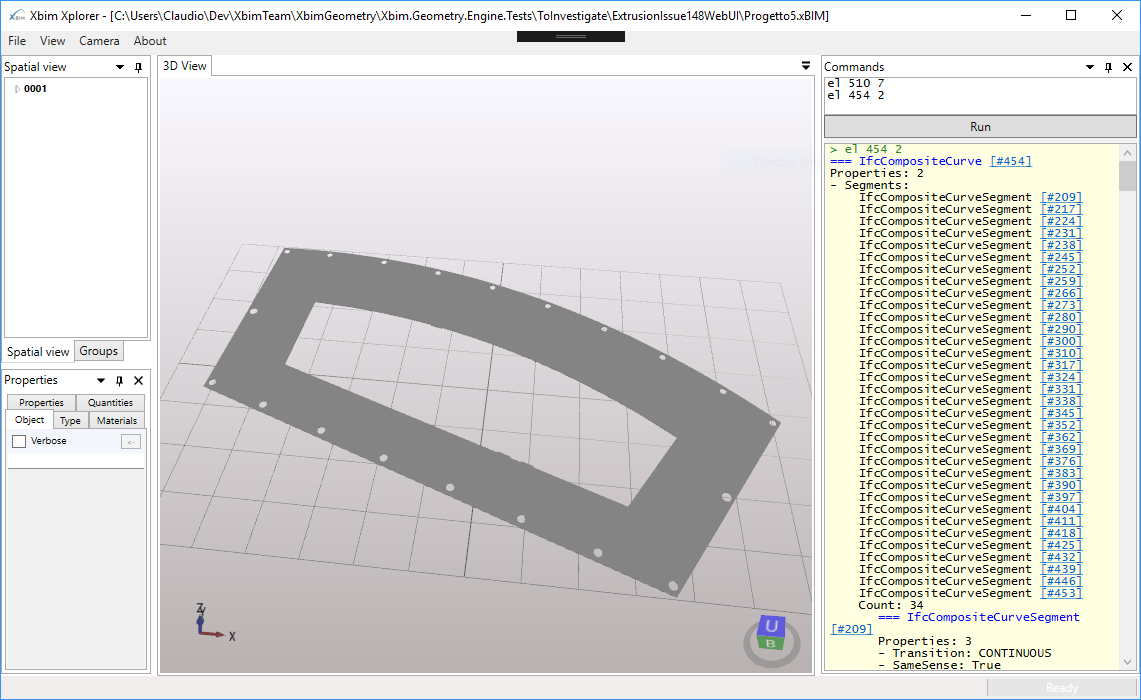Open the Camera menu
The image size is (1141, 700).
[x=99, y=41]
